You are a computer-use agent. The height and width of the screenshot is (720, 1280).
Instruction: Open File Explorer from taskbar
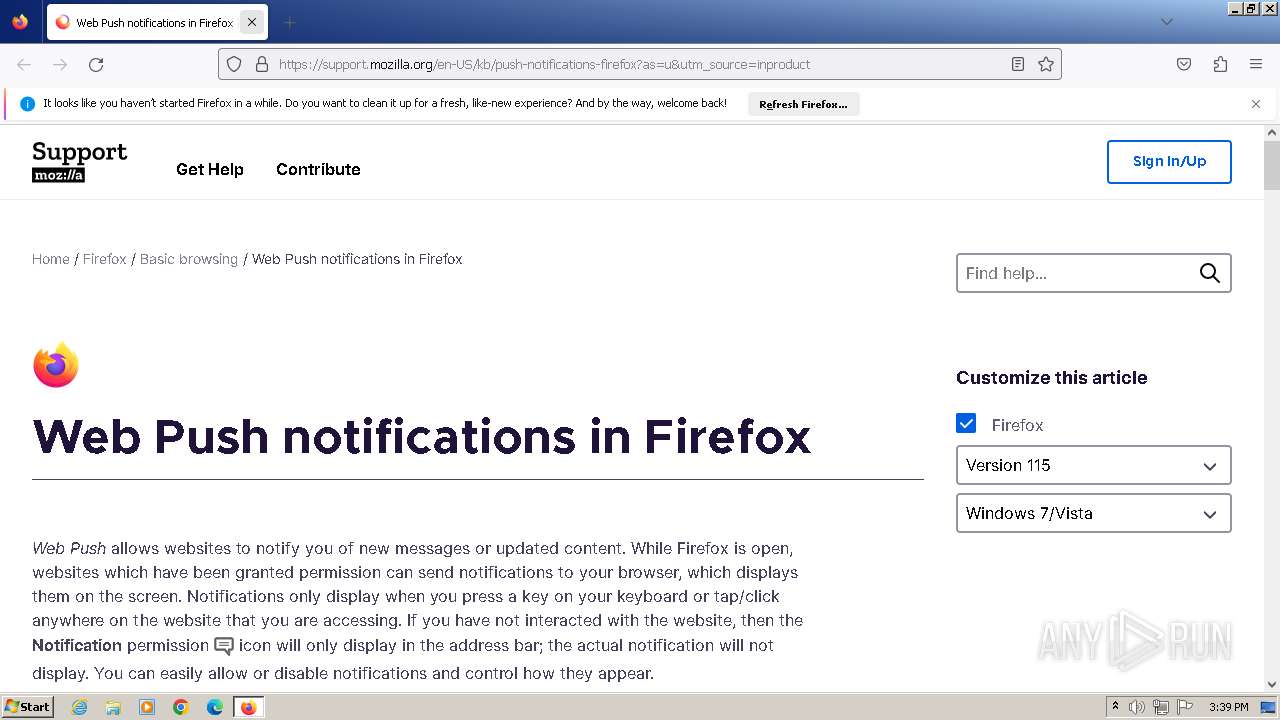[113, 707]
